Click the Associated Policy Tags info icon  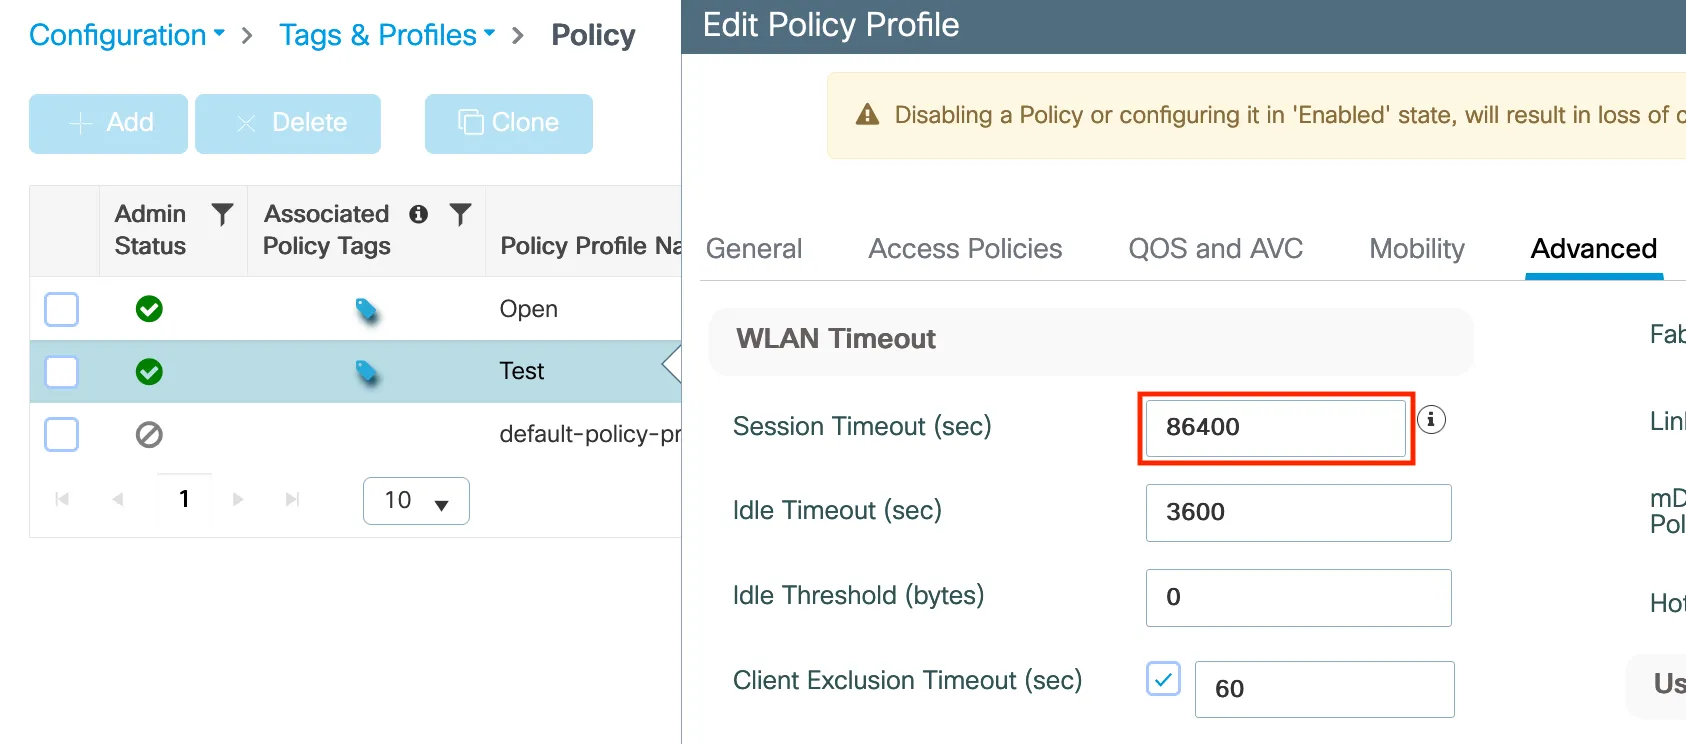[x=419, y=214]
